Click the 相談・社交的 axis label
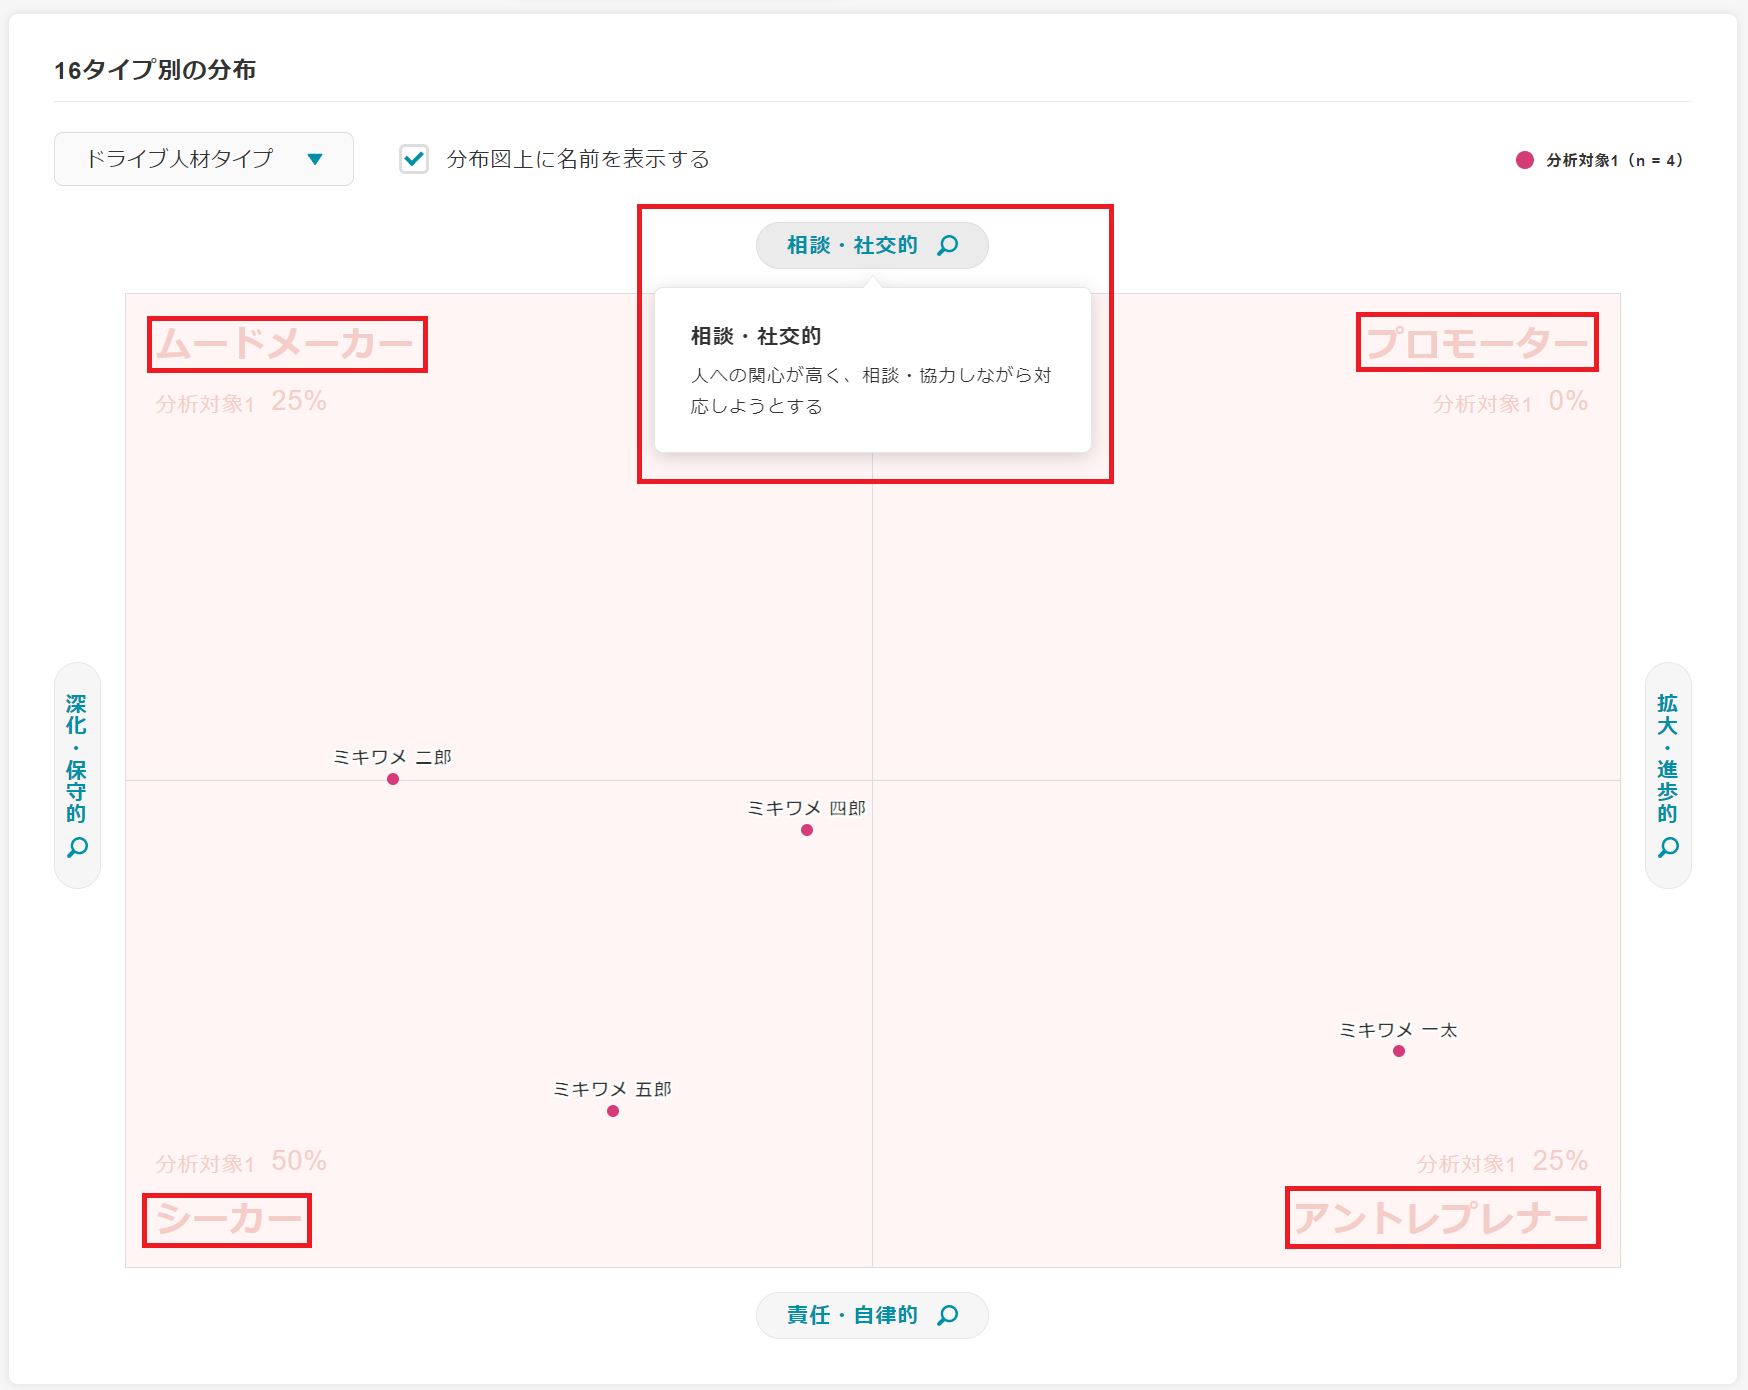This screenshot has width=1748, height=1390. point(851,245)
